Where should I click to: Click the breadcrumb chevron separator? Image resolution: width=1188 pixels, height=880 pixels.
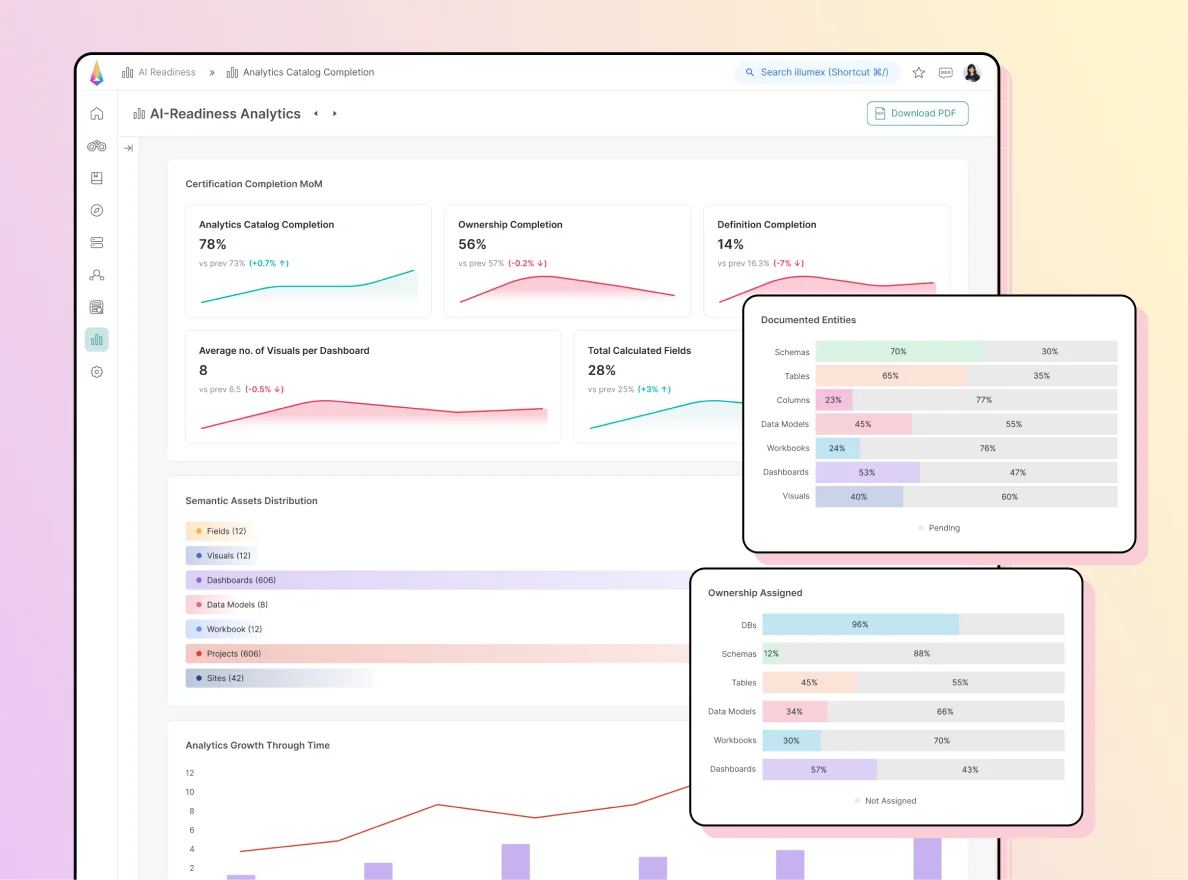coord(211,74)
